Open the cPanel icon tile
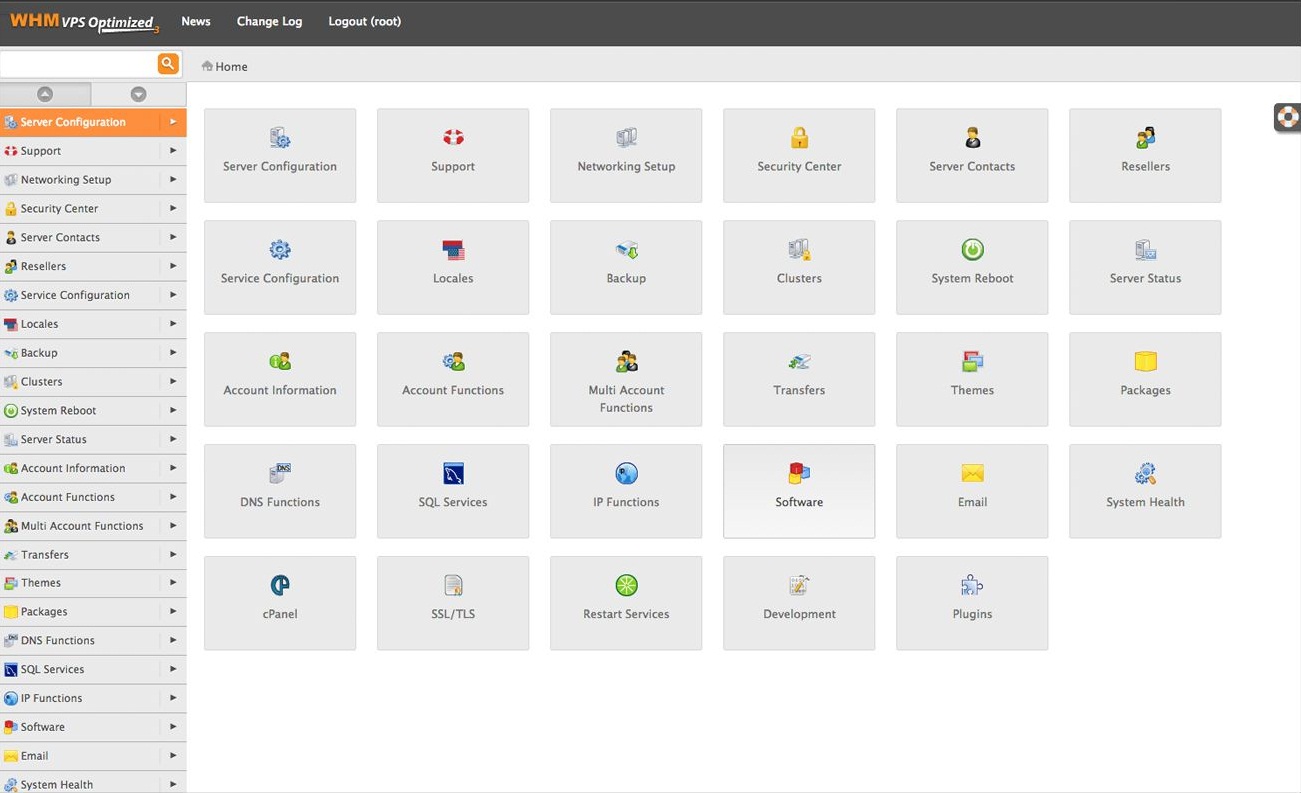Image resolution: width=1301 pixels, height=793 pixels. 279,602
